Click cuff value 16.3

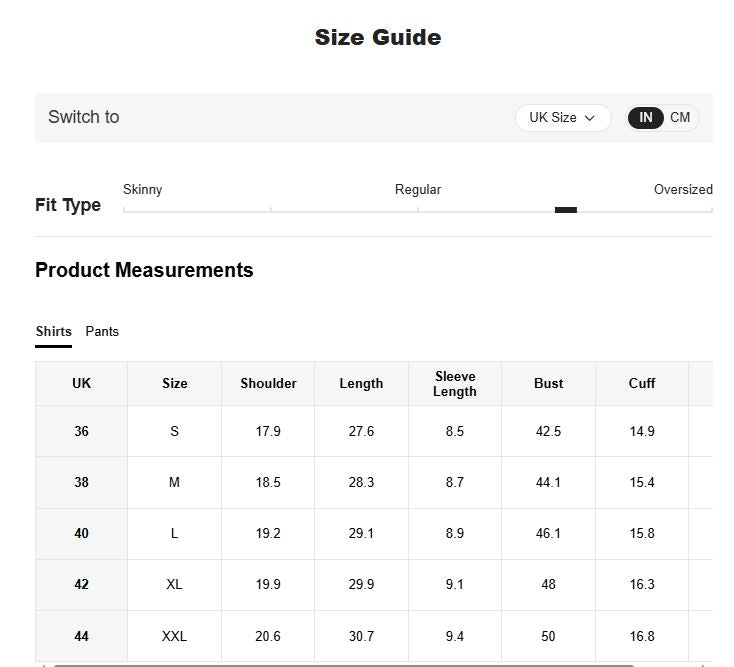(x=642, y=584)
